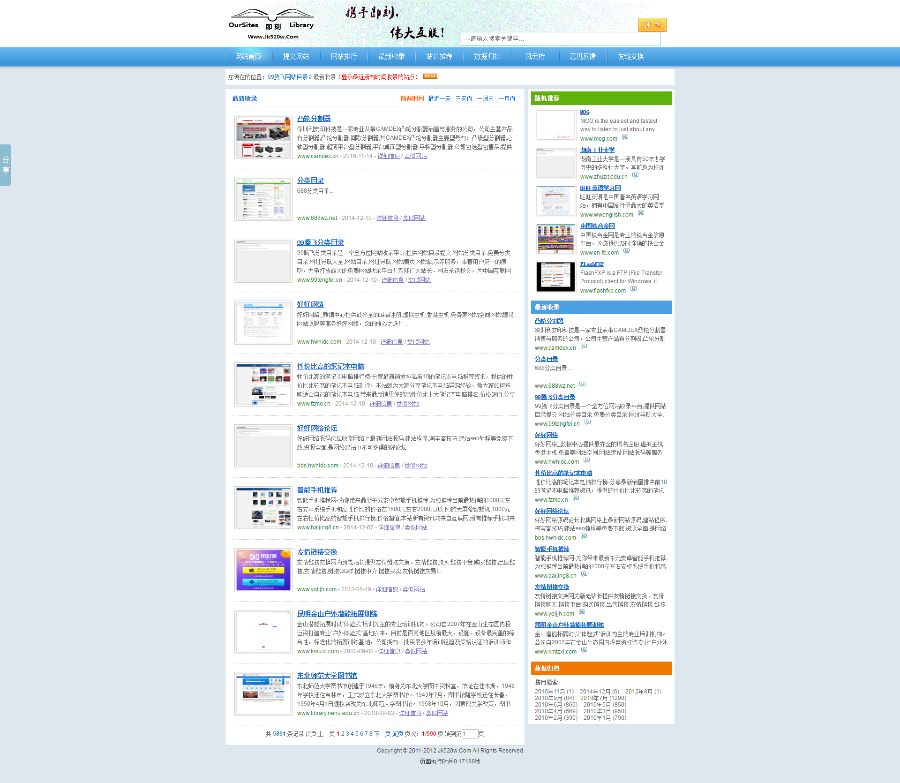Open thumbnail of www.fzmo.cn entry
The width and height of the screenshot is (900, 783).
(263, 385)
